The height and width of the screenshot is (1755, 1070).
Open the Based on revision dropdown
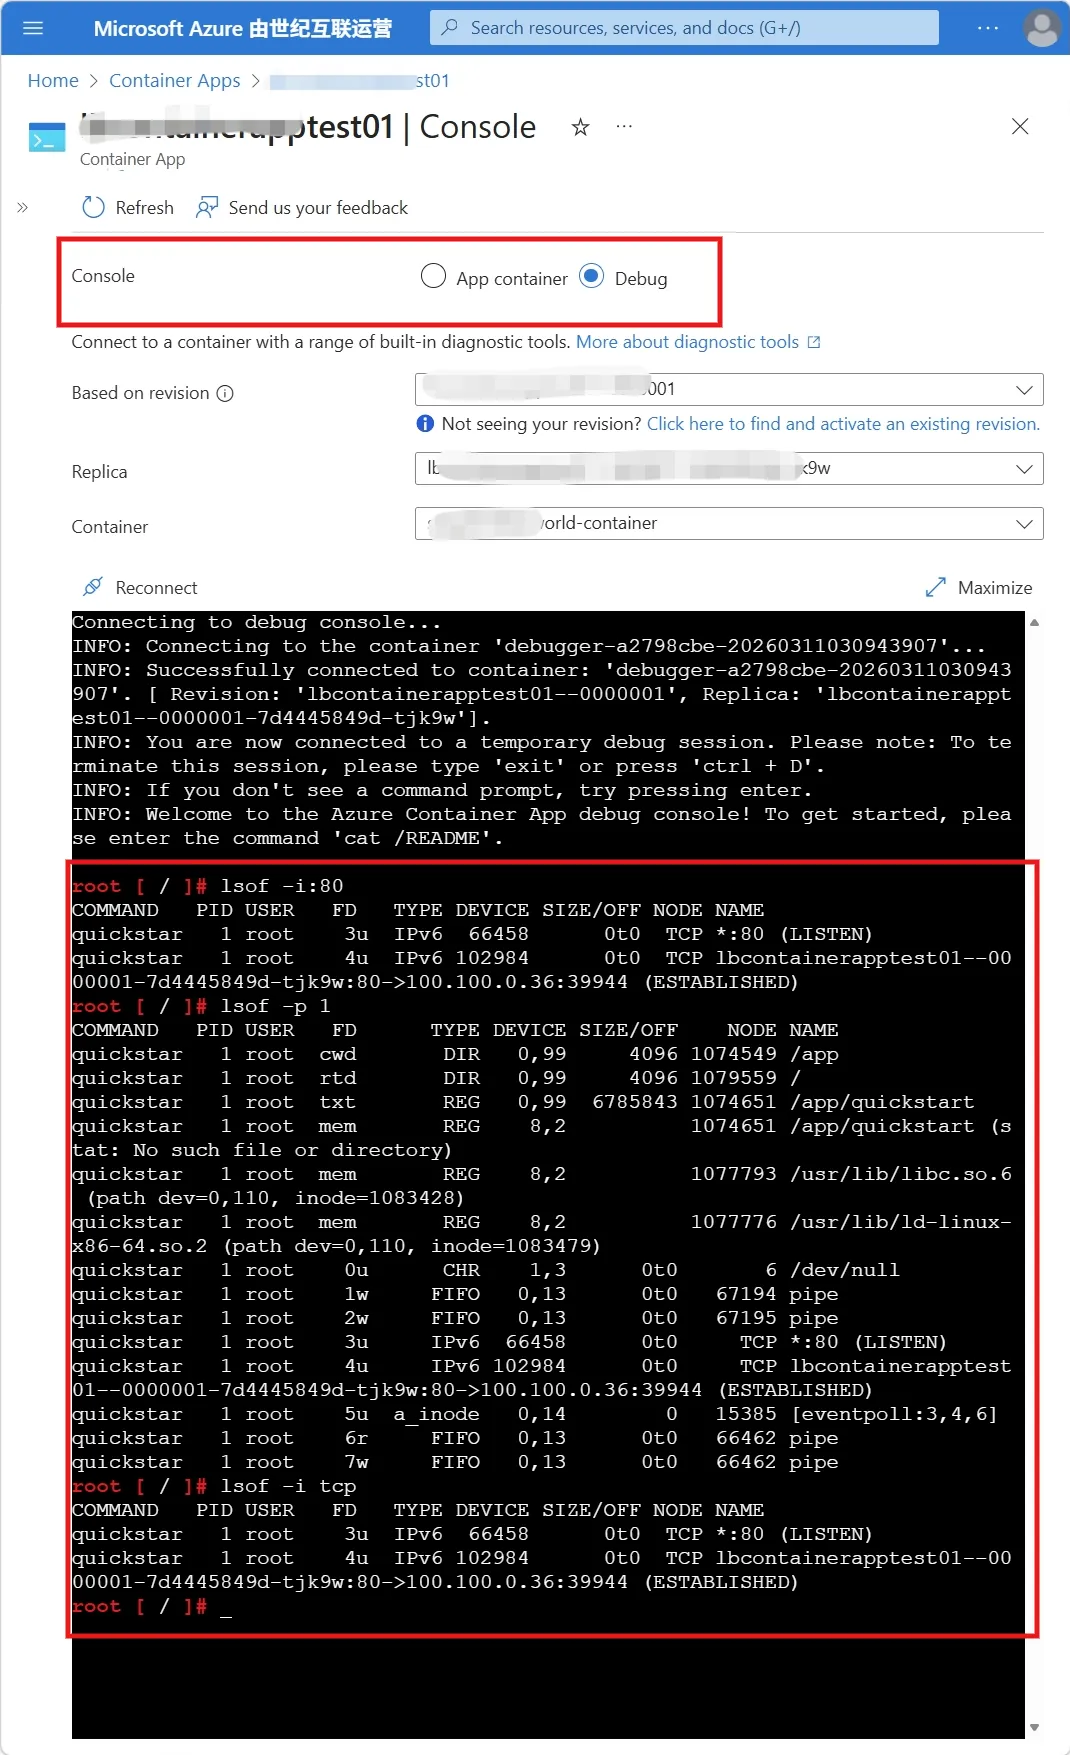pyautogui.click(x=729, y=389)
